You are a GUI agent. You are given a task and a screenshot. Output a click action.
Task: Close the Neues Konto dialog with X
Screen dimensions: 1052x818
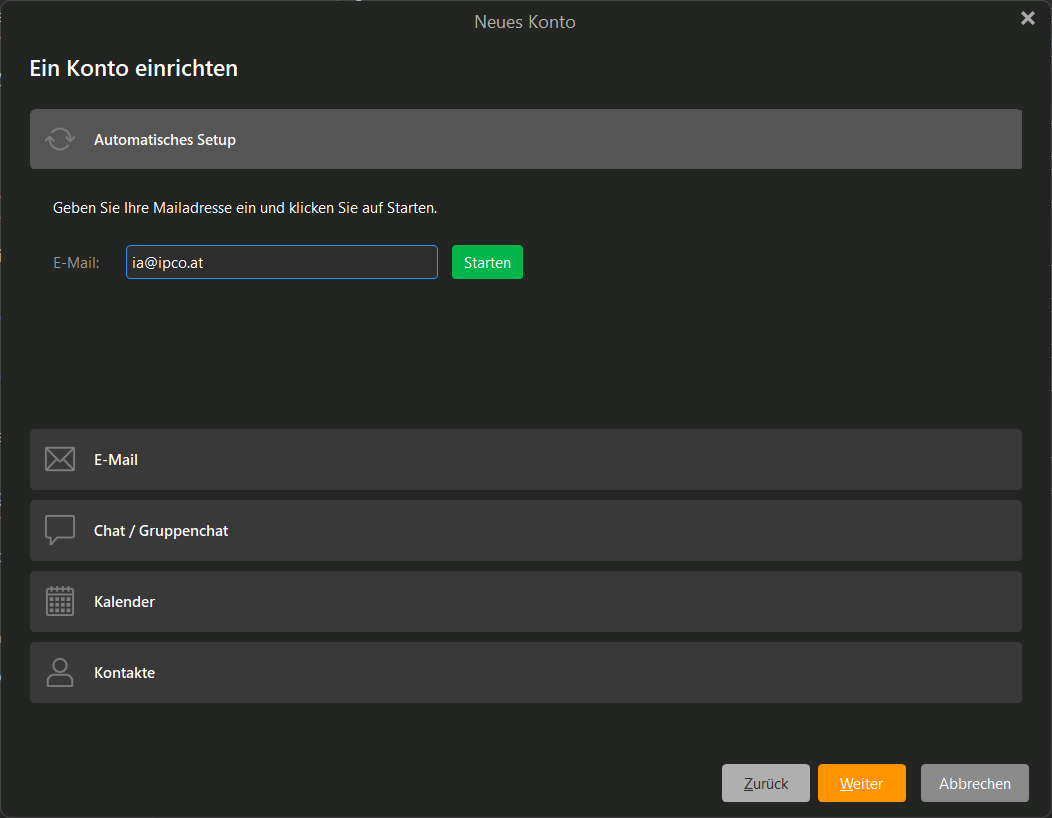pyautogui.click(x=1027, y=19)
